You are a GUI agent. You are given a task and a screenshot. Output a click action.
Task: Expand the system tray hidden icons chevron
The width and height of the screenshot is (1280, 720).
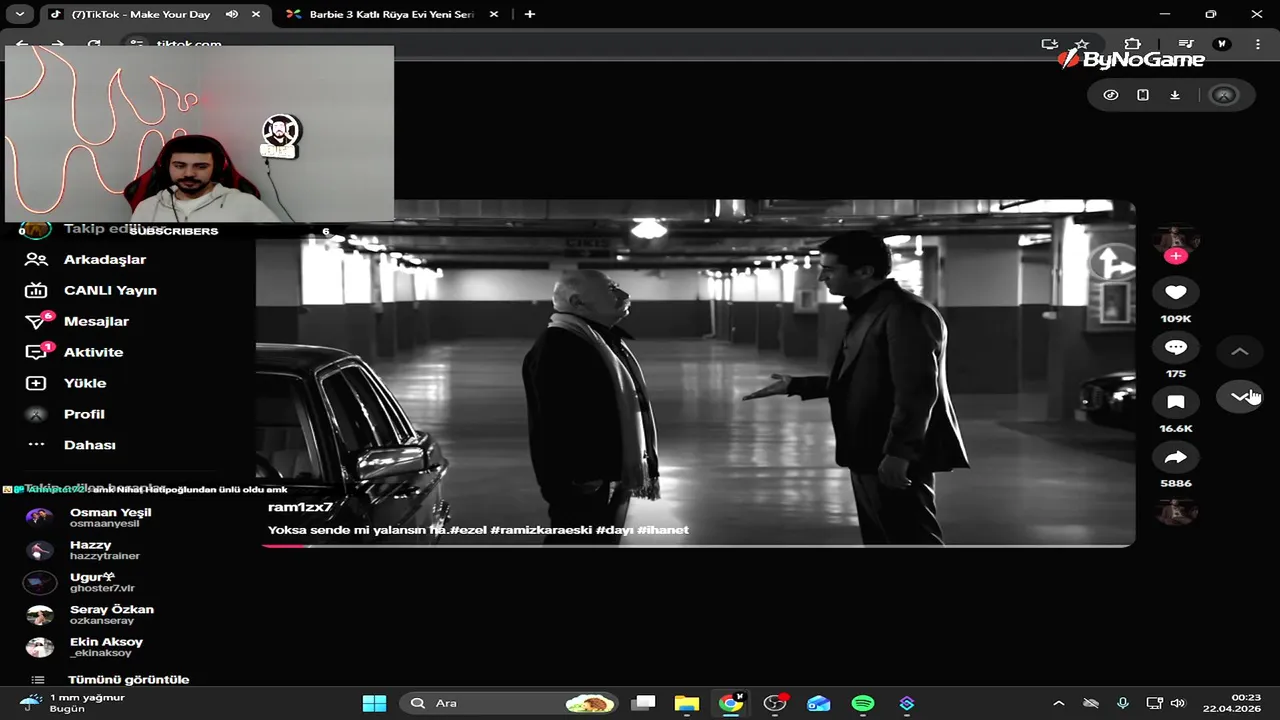coord(1059,703)
